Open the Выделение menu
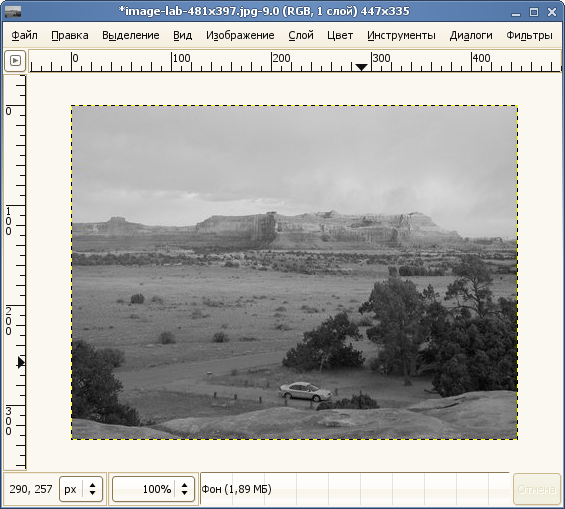The height and width of the screenshot is (509, 565). (131, 35)
